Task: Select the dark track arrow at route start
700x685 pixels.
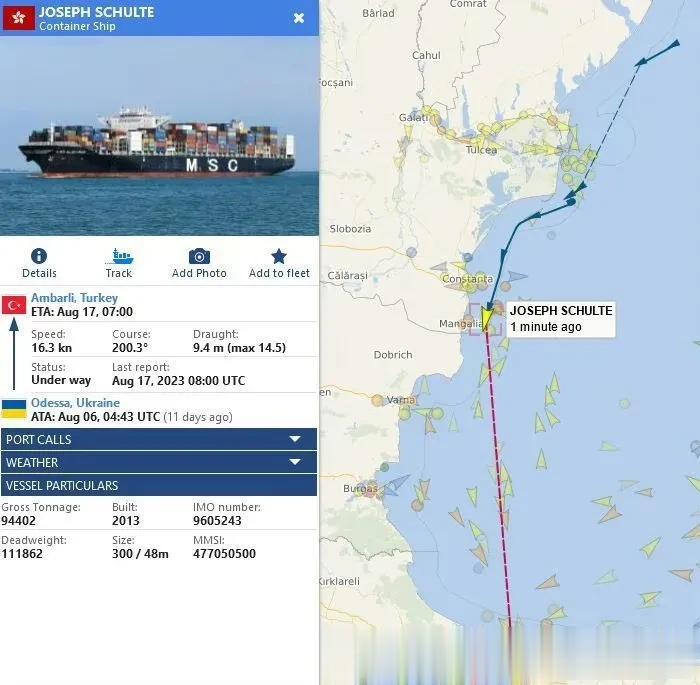Action: pos(674,44)
